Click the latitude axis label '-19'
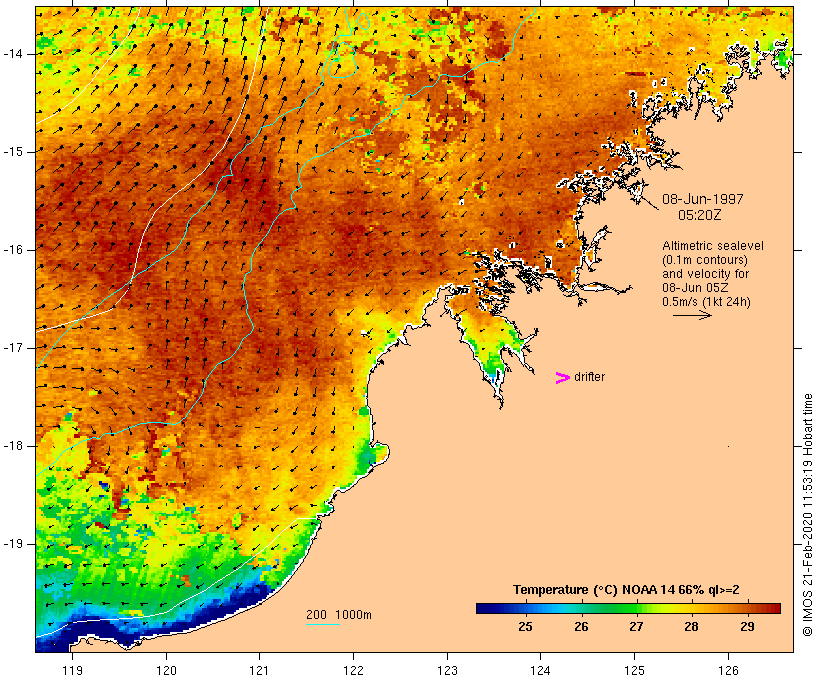The width and height of the screenshot is (820, 680). [13, 544]
